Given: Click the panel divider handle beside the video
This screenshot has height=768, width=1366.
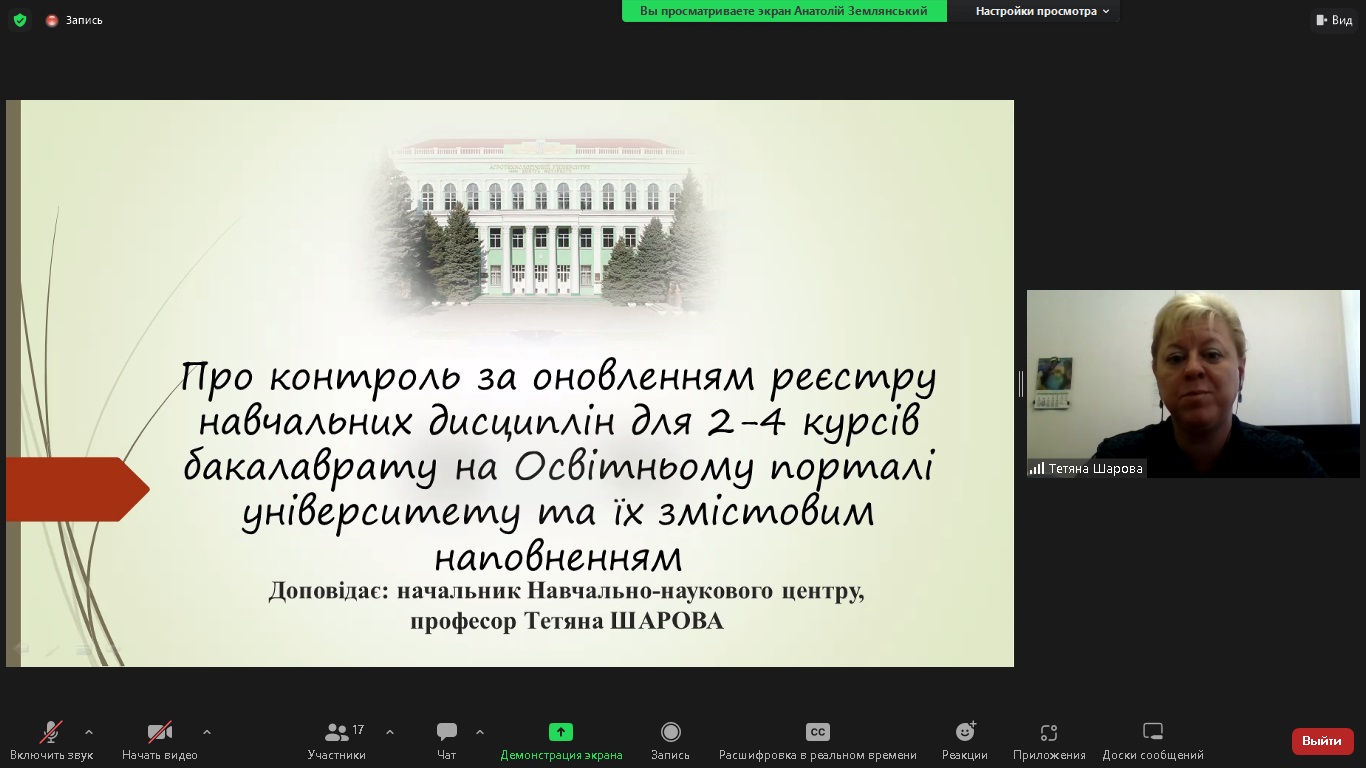Looking at the screenshot, I should [1020, 384].
